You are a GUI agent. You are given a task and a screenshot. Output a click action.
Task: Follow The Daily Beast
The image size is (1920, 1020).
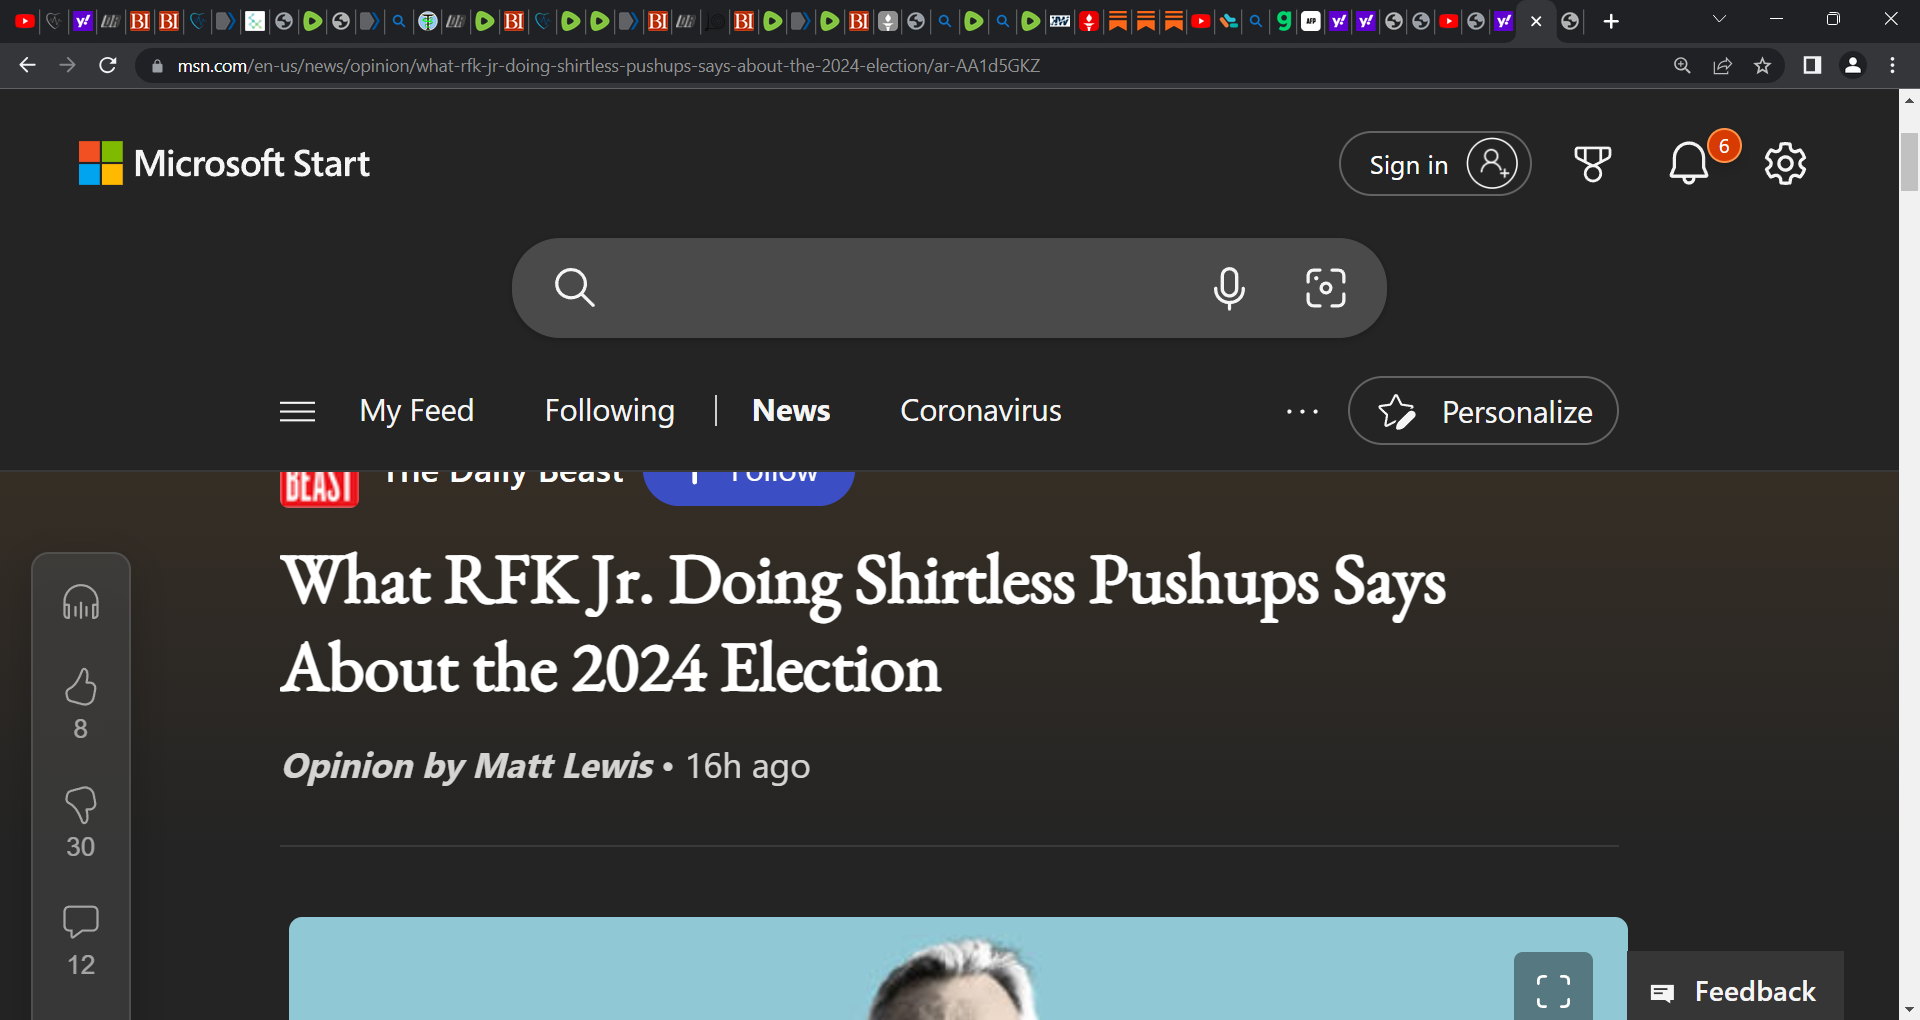(x=749, y=487)
